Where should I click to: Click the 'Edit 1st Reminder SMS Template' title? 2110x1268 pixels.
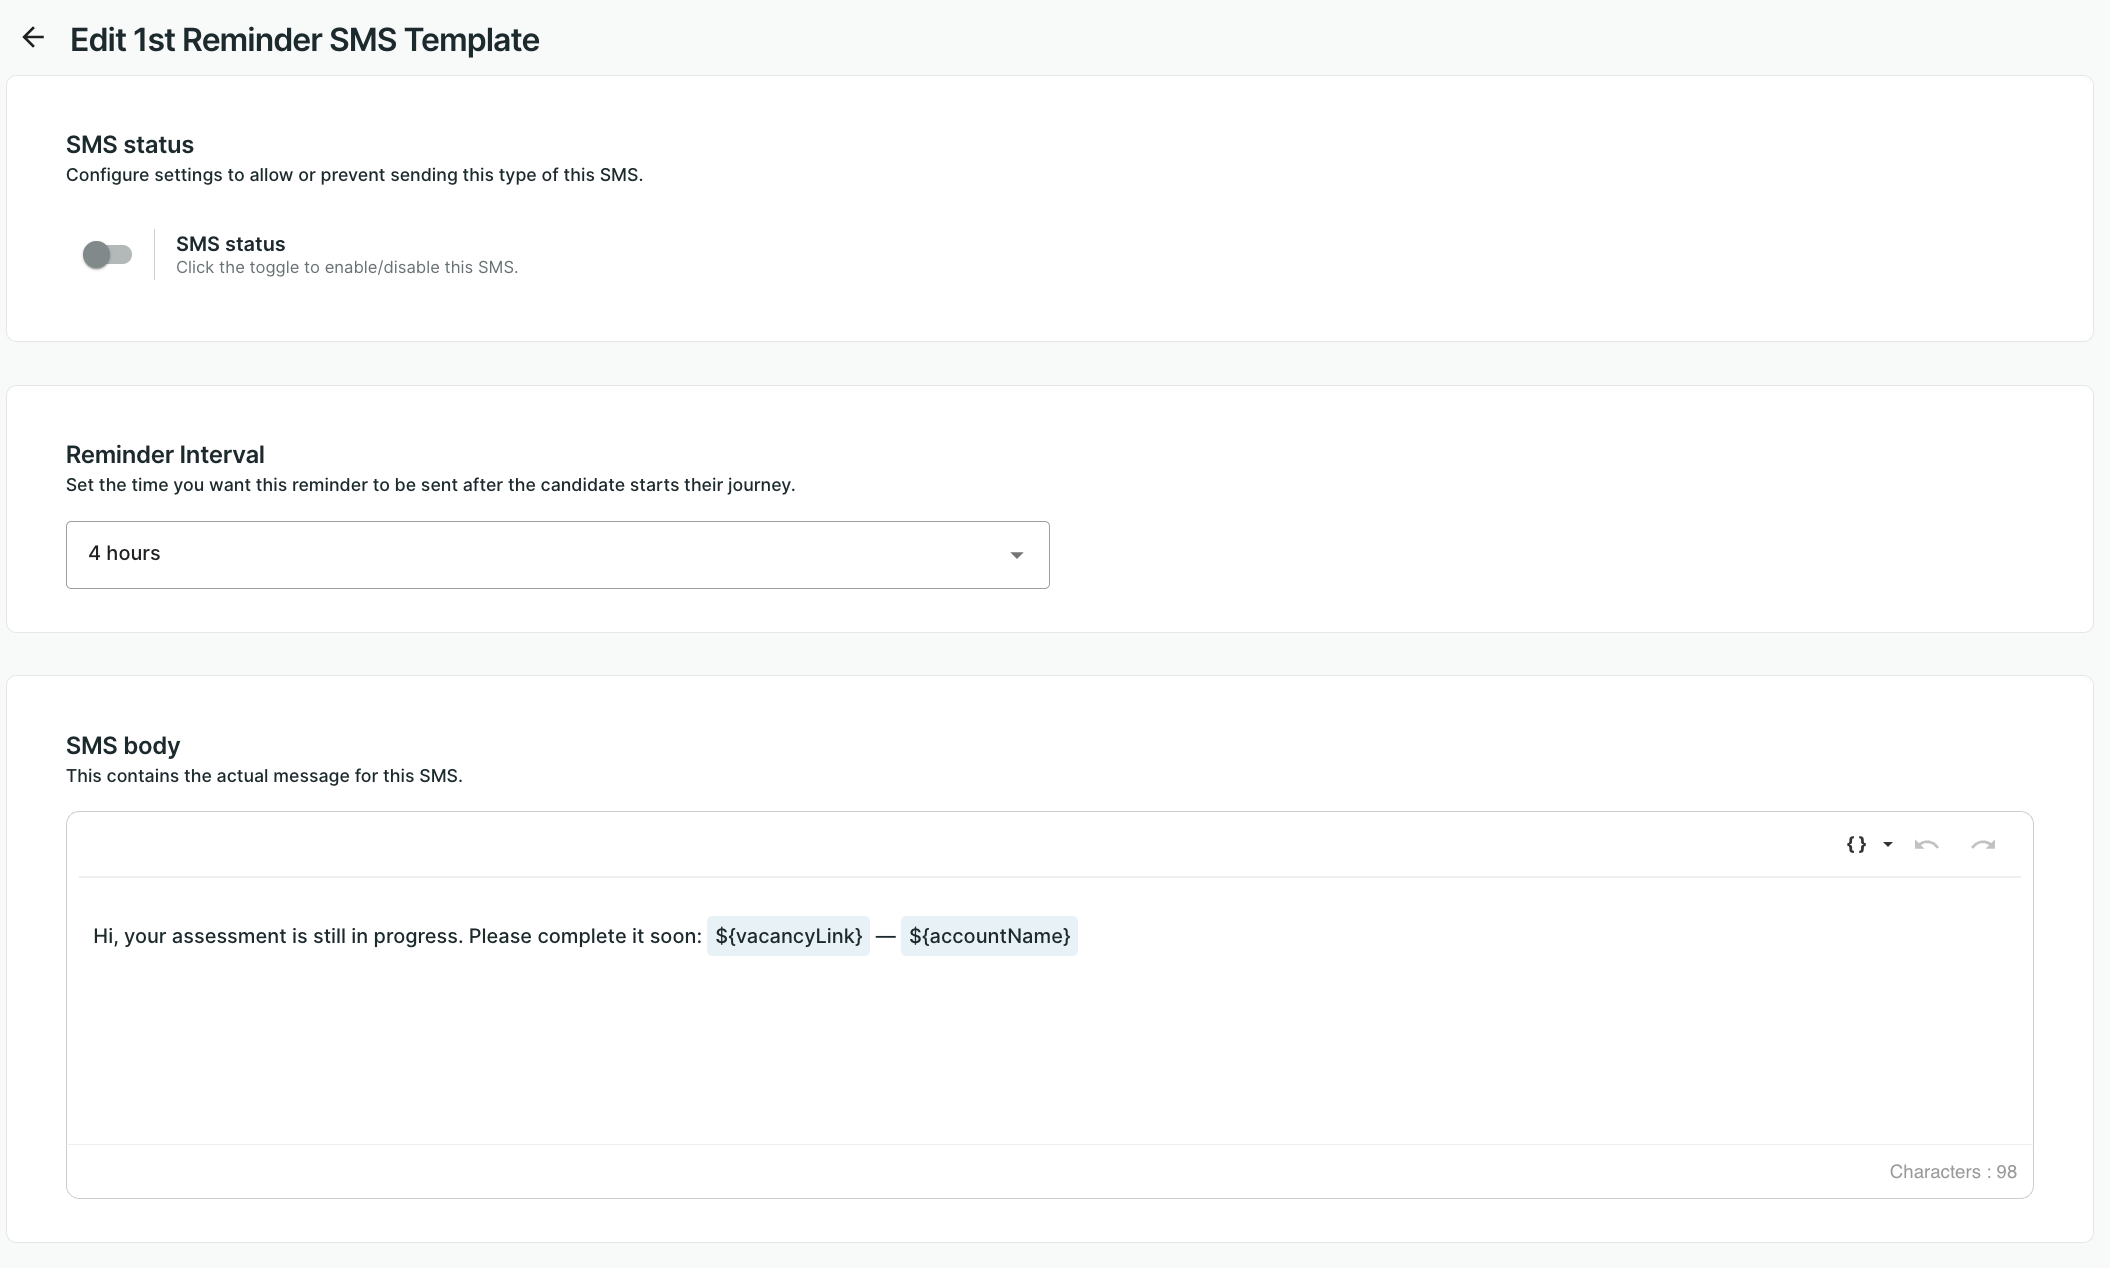pyautogui.click(x=304, y=40)
